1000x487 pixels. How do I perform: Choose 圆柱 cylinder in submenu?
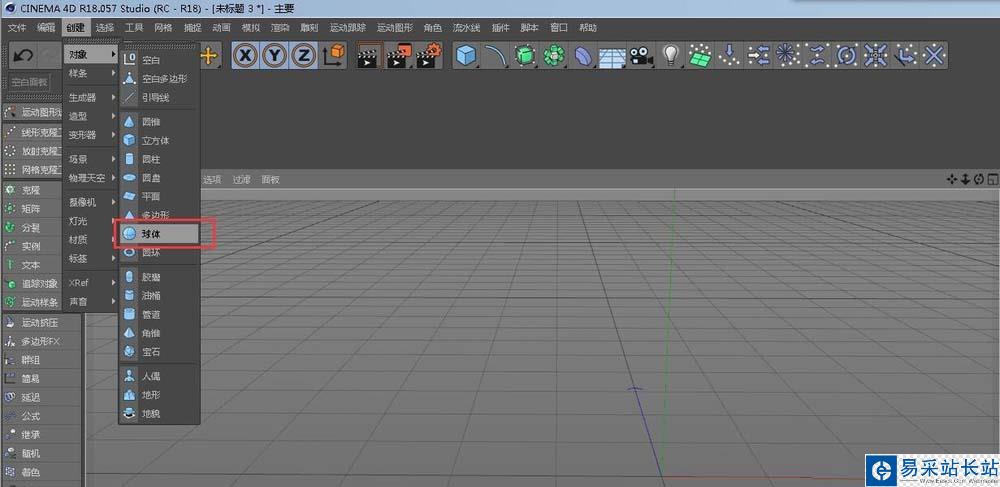[160, 159]
